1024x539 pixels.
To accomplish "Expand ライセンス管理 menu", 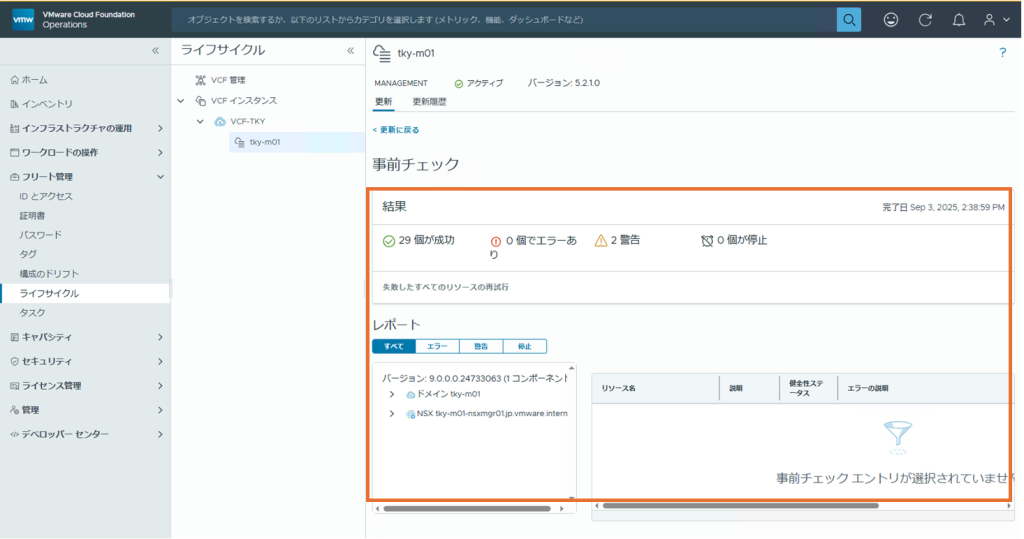I will pyautogui.click(x=160, y=385).
